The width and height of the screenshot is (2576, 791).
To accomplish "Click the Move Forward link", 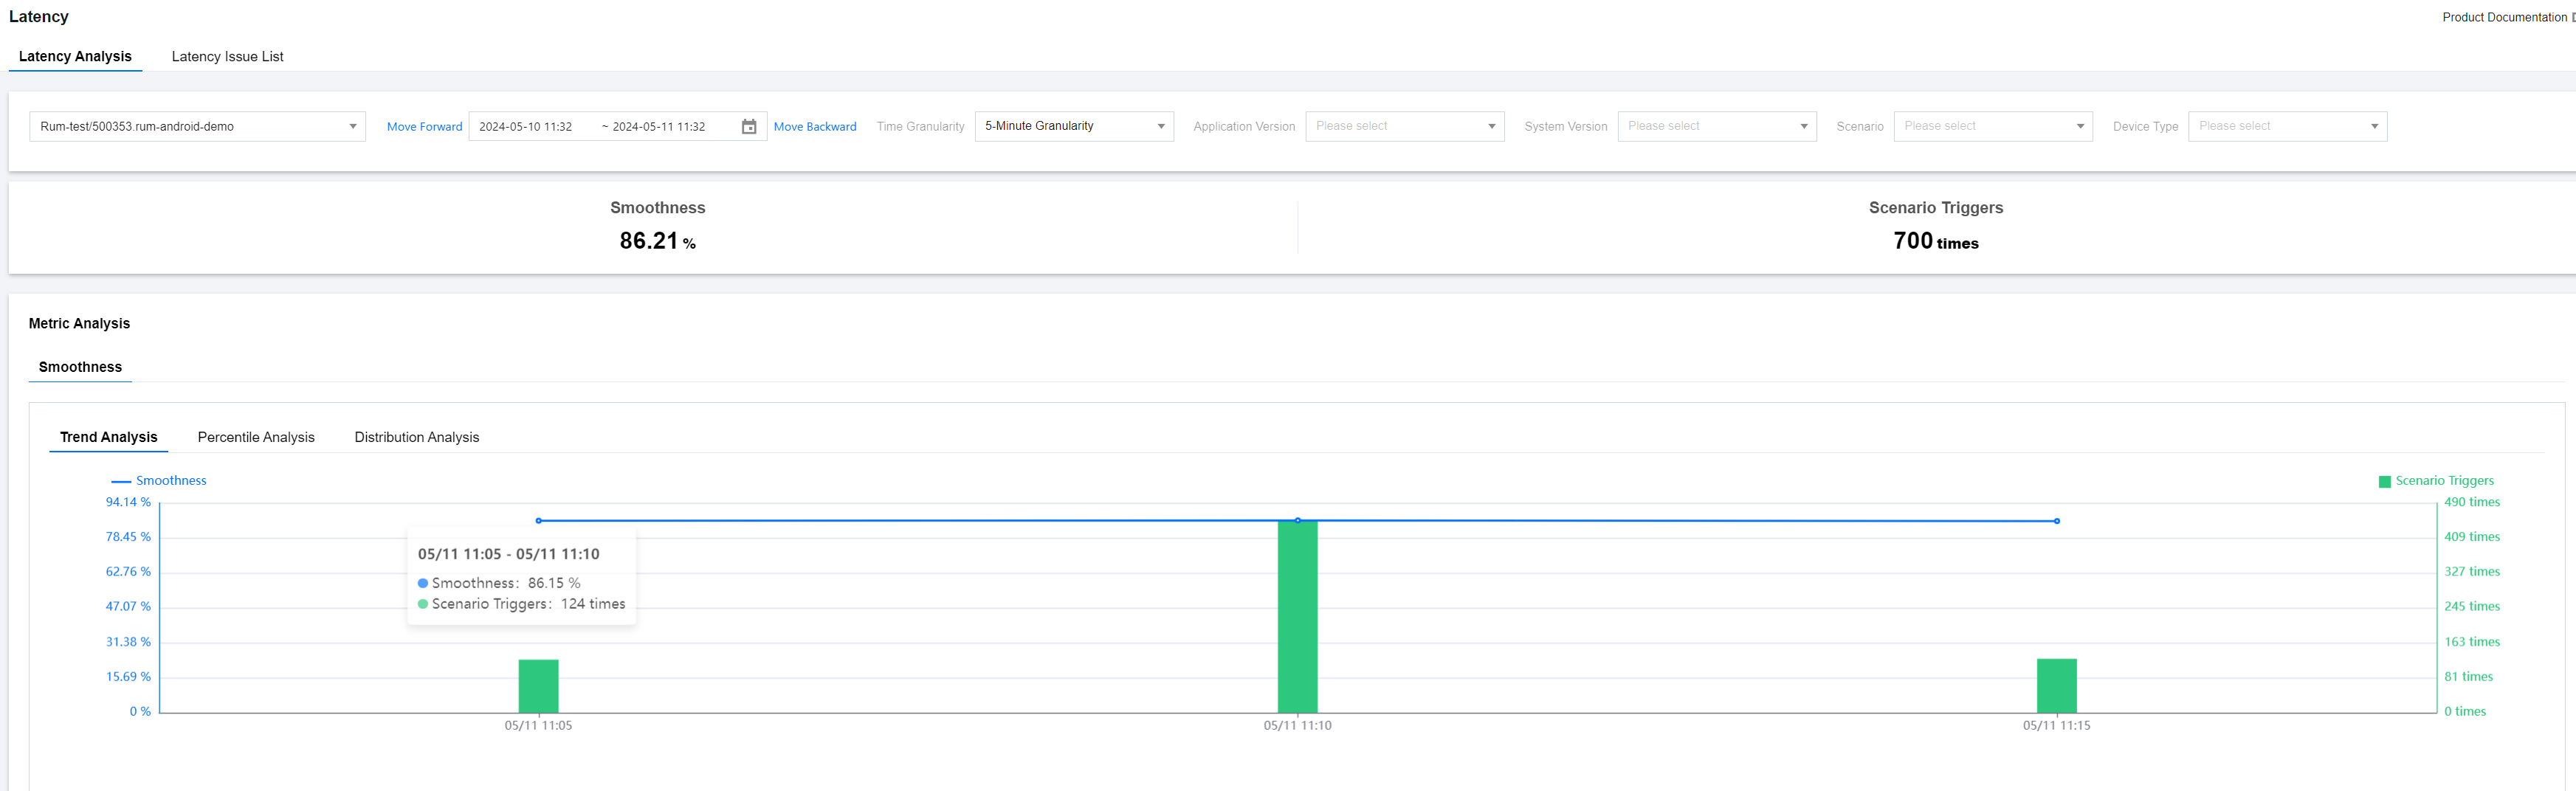I will [x=424, y=127].
